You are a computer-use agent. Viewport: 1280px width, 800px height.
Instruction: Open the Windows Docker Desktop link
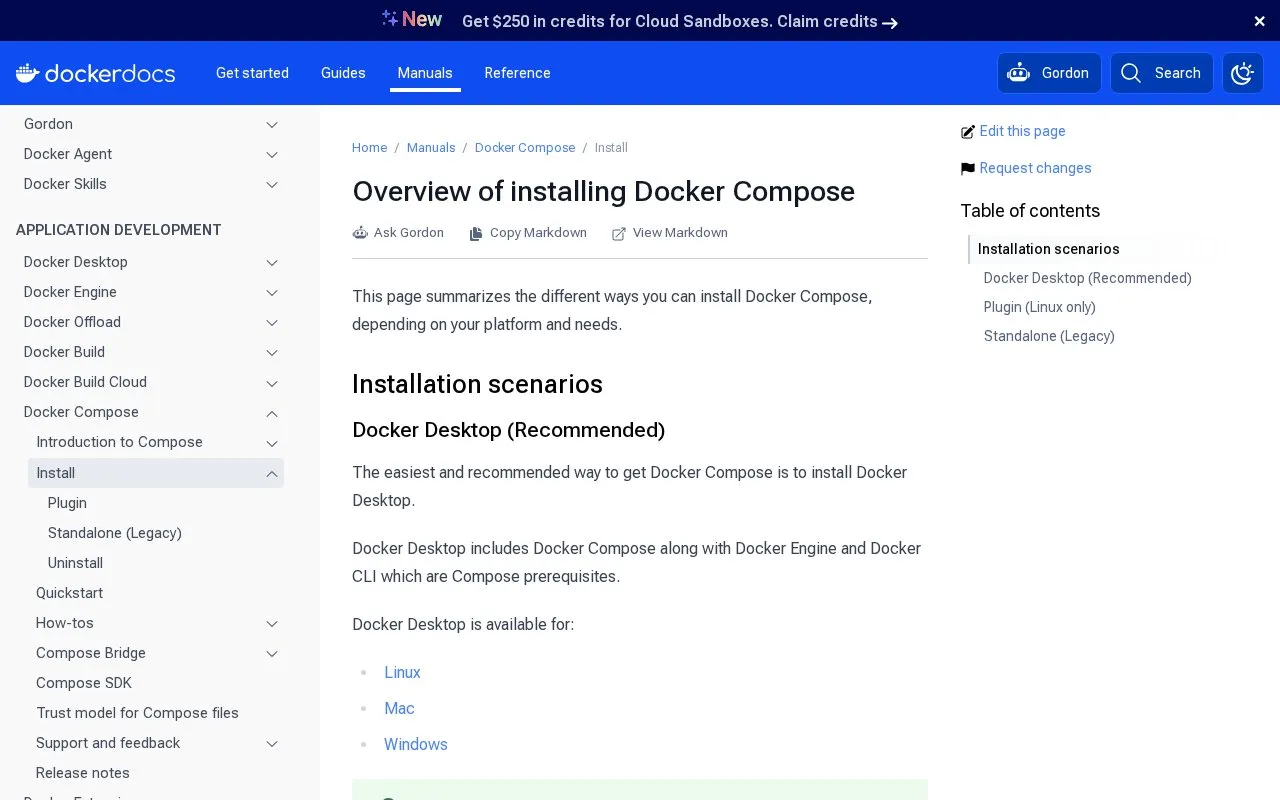[416, 745]
